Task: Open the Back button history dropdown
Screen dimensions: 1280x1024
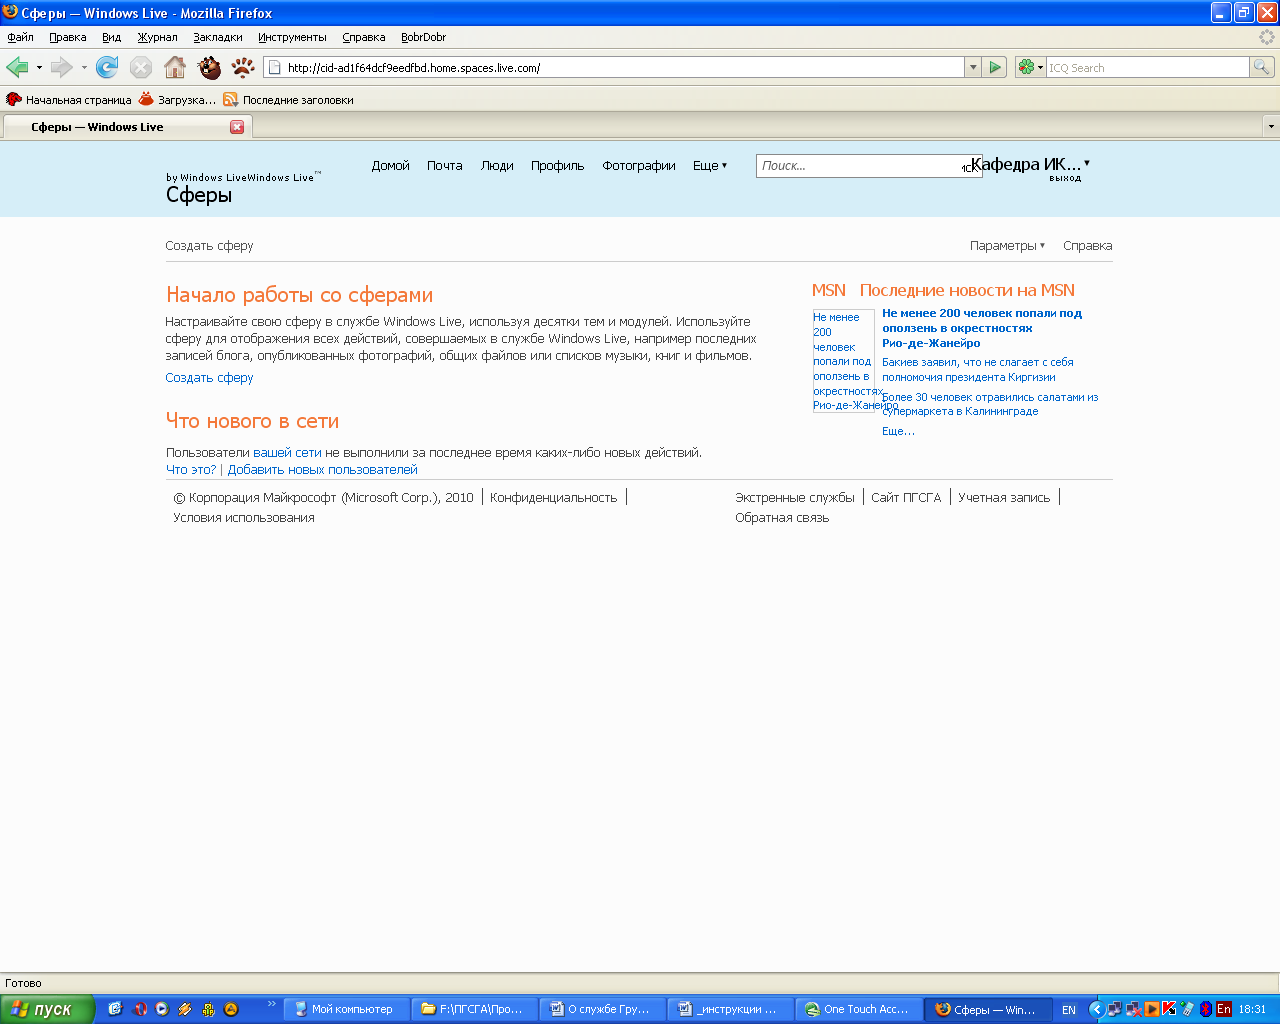Action: (x=39, y=67)
